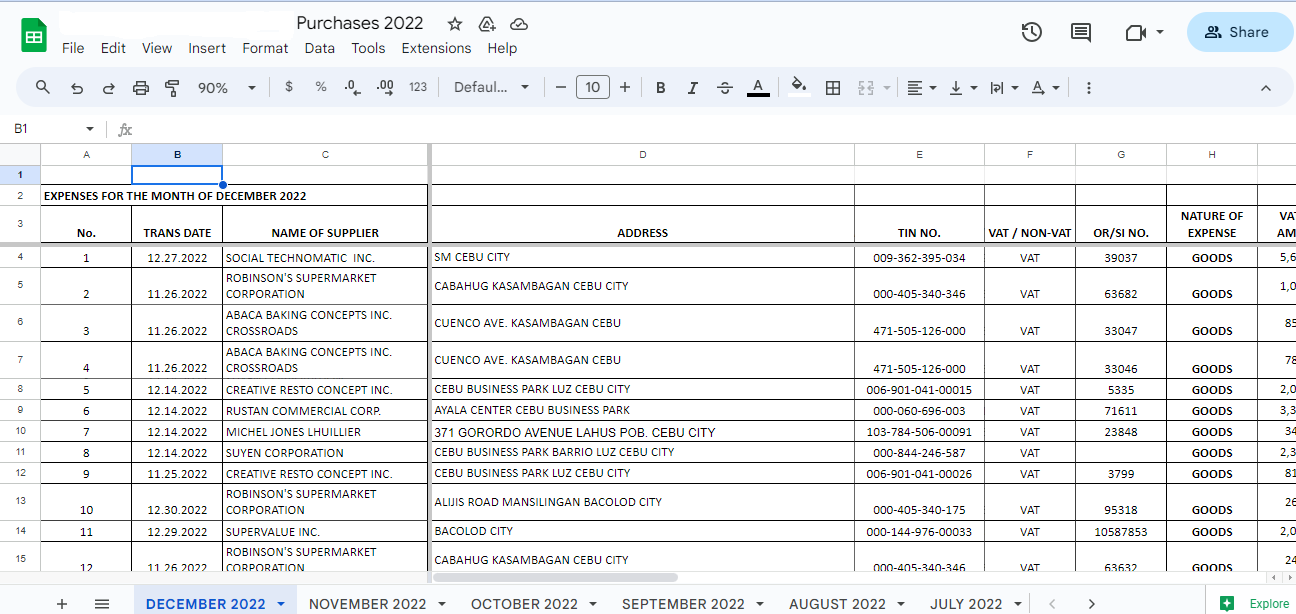
Task: Open the comments panel icon
Action: pyautogui.click(x=1081, y=32)
